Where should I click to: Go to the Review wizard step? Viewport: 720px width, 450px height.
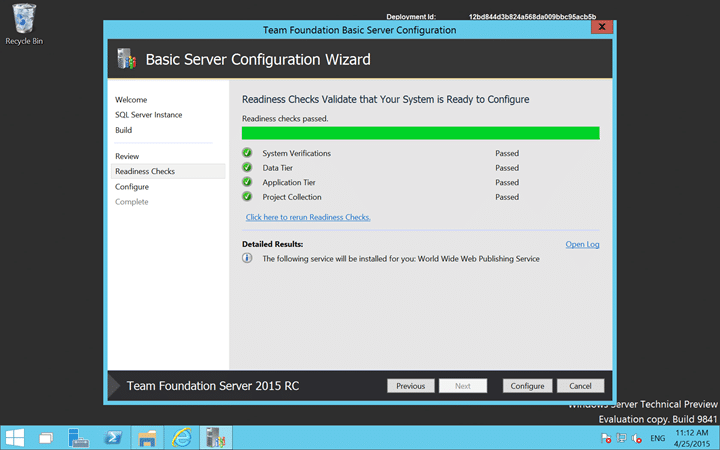(127, 156)
